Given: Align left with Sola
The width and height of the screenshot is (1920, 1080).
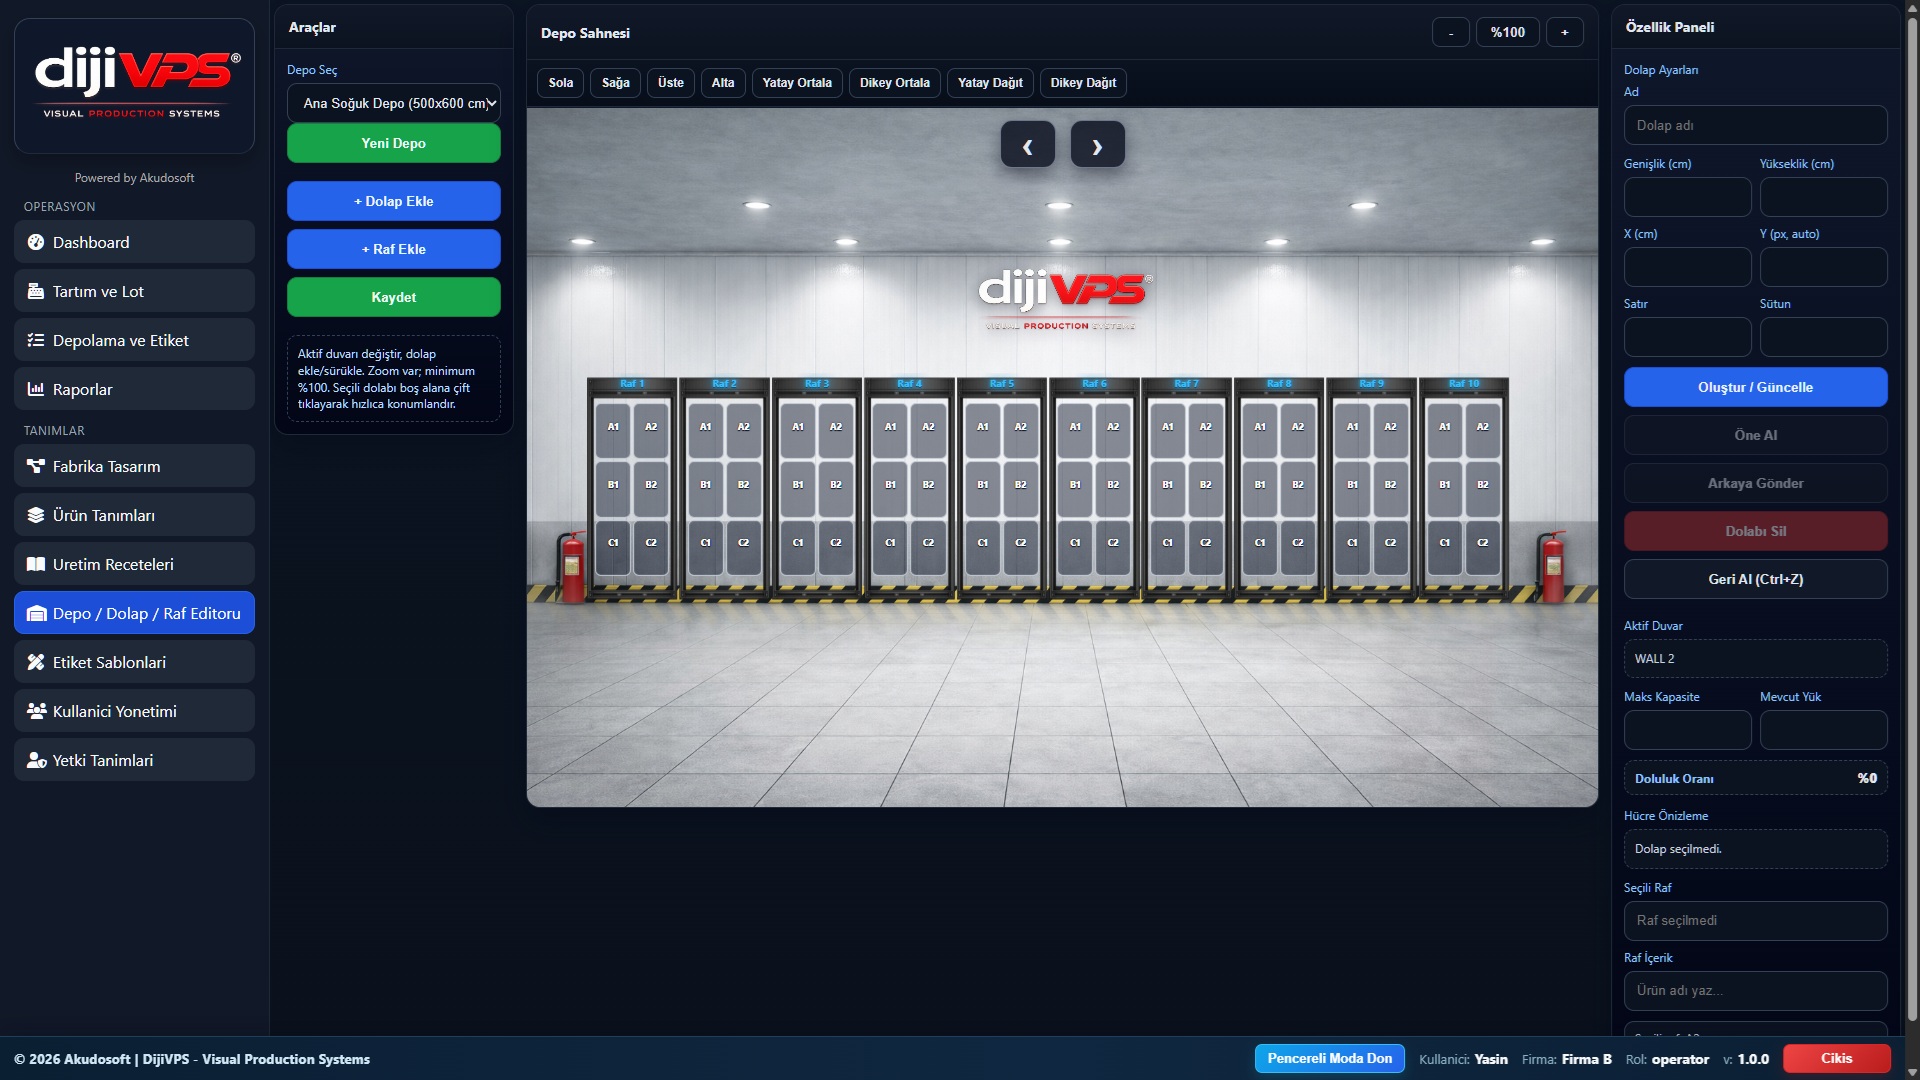Looking at the screenshot, I should (561, 83).
